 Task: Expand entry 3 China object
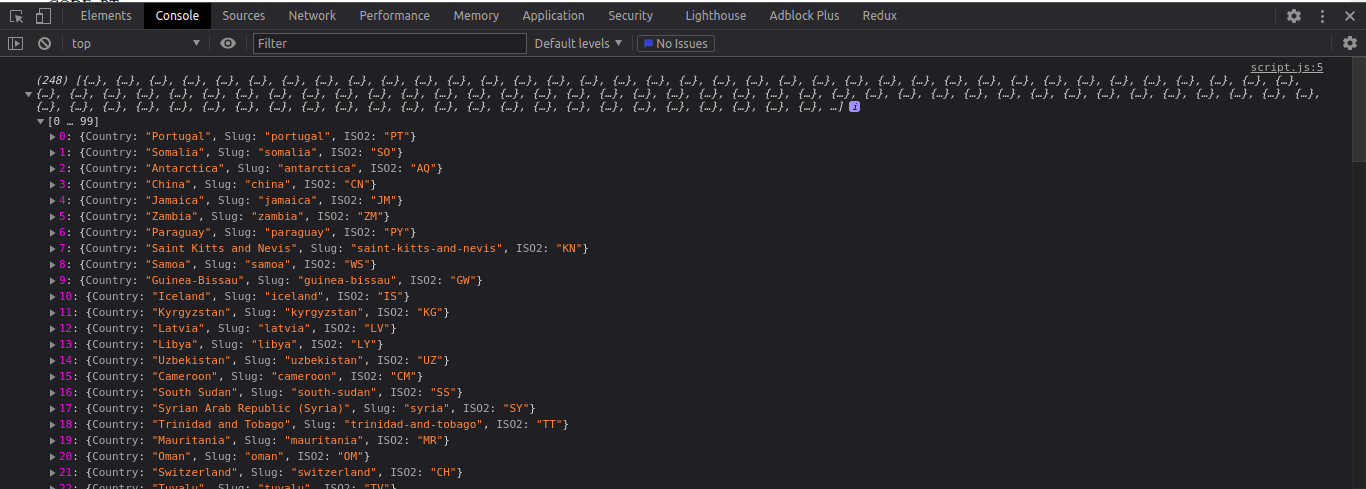point(52,184)
